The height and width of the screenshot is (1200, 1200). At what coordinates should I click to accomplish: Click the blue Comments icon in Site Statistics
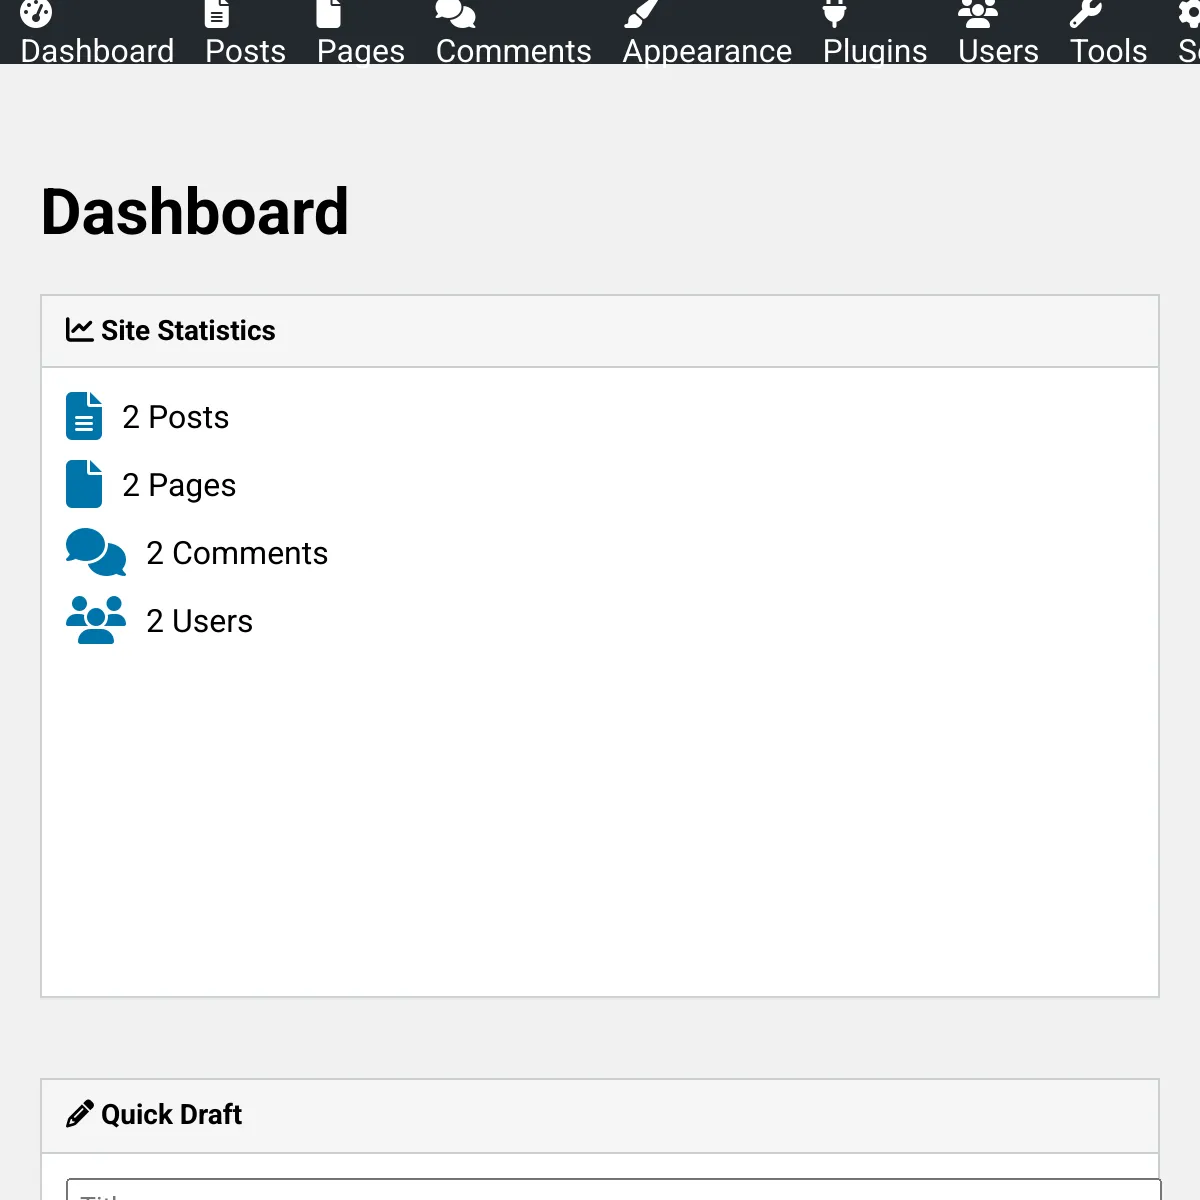pyautogui.click(x=95, y=552)
